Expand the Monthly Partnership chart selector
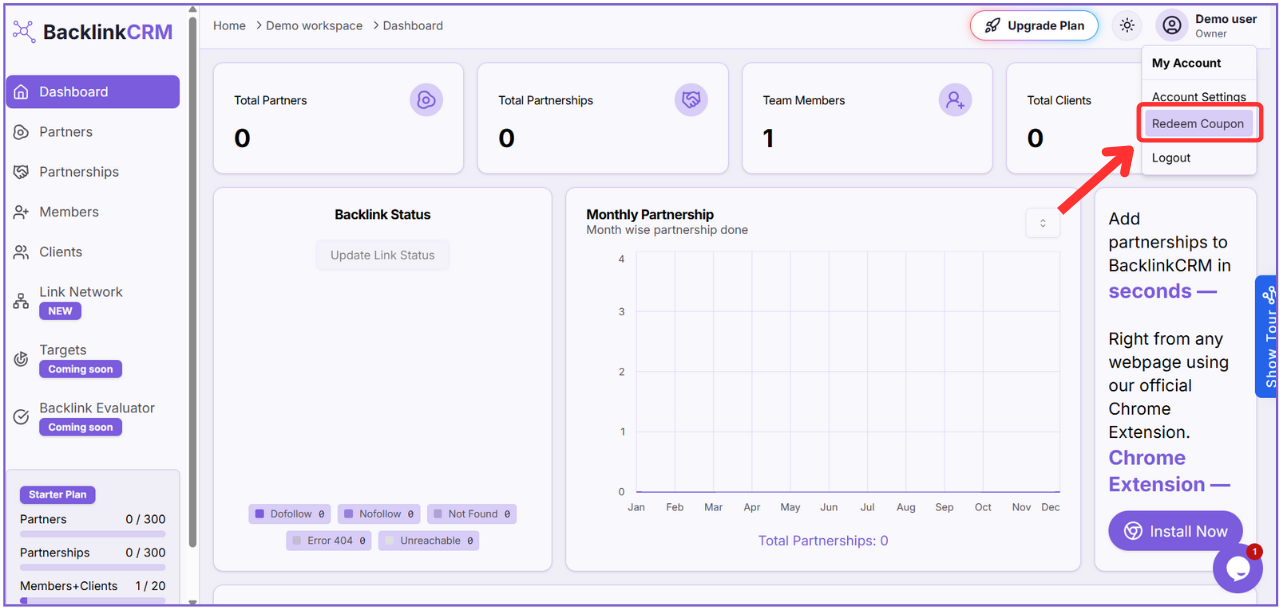Viewport: 1282px width, 608px height. [1042, 223]
